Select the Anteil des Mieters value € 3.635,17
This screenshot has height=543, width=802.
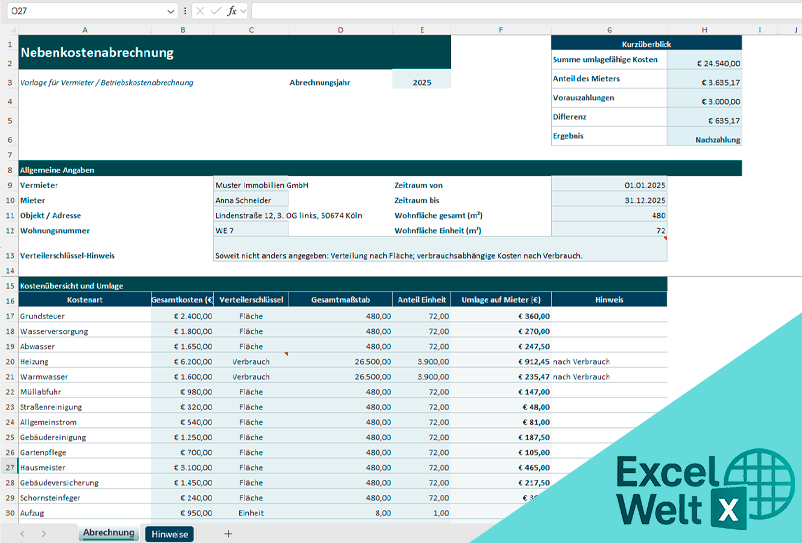pyautogui.click(x=704, y=79)
